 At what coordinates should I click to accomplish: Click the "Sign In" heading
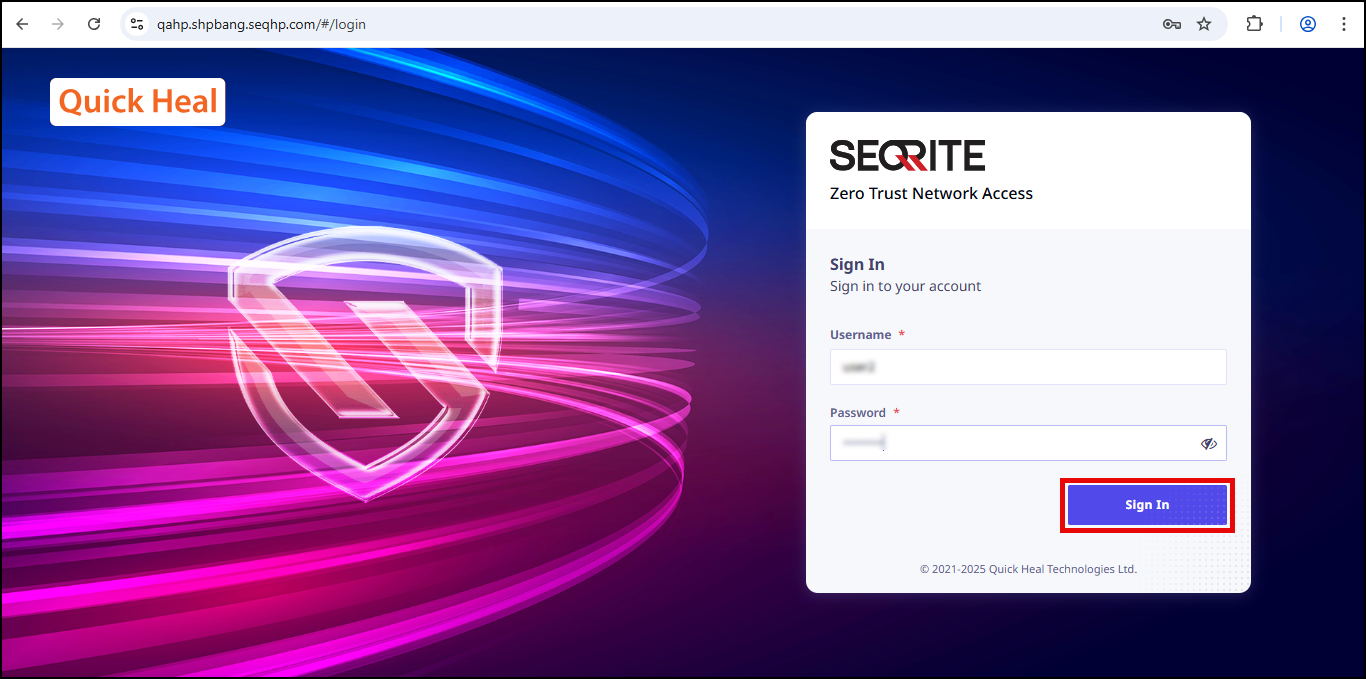(857, 265)
